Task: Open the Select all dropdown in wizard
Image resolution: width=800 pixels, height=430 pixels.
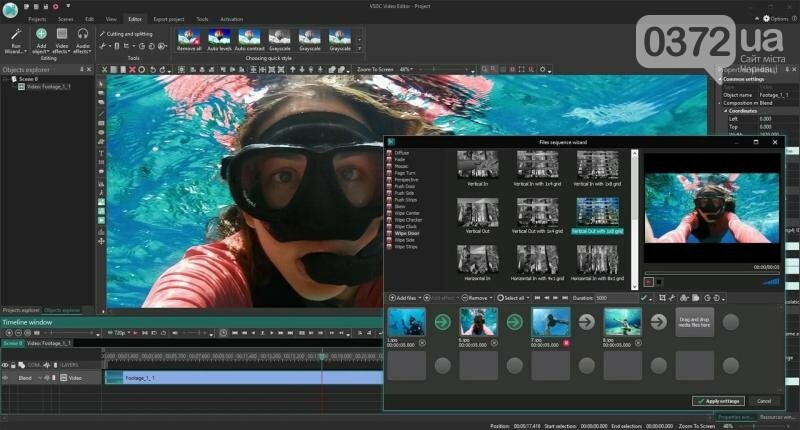Action: coord(513,297)
